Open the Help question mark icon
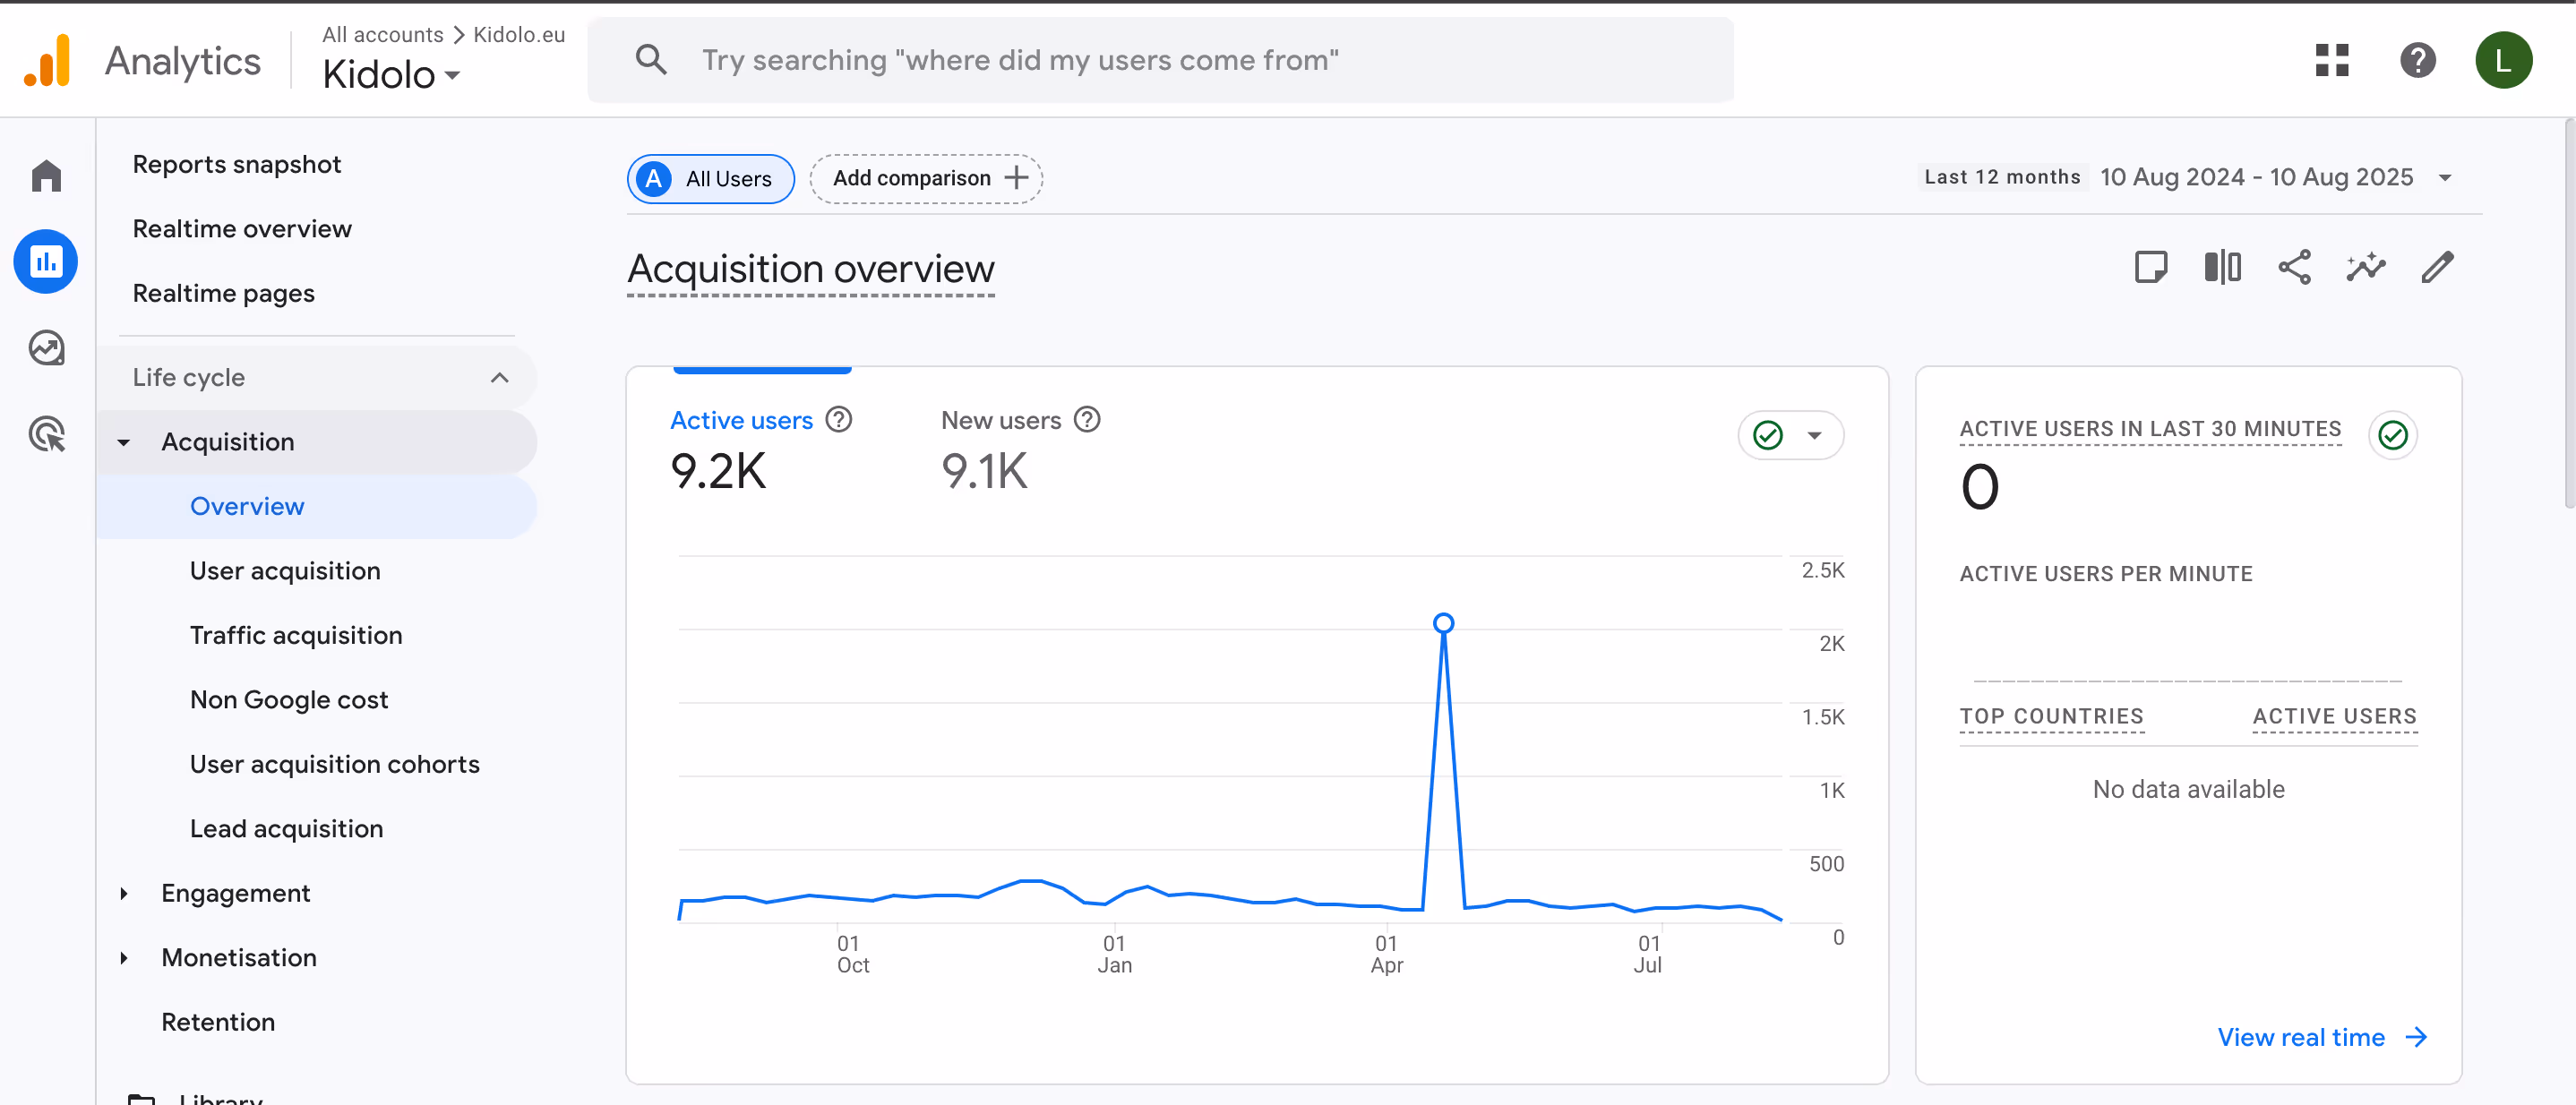The height and width of the screenshot is (1105, 2576). [2417, 60]
